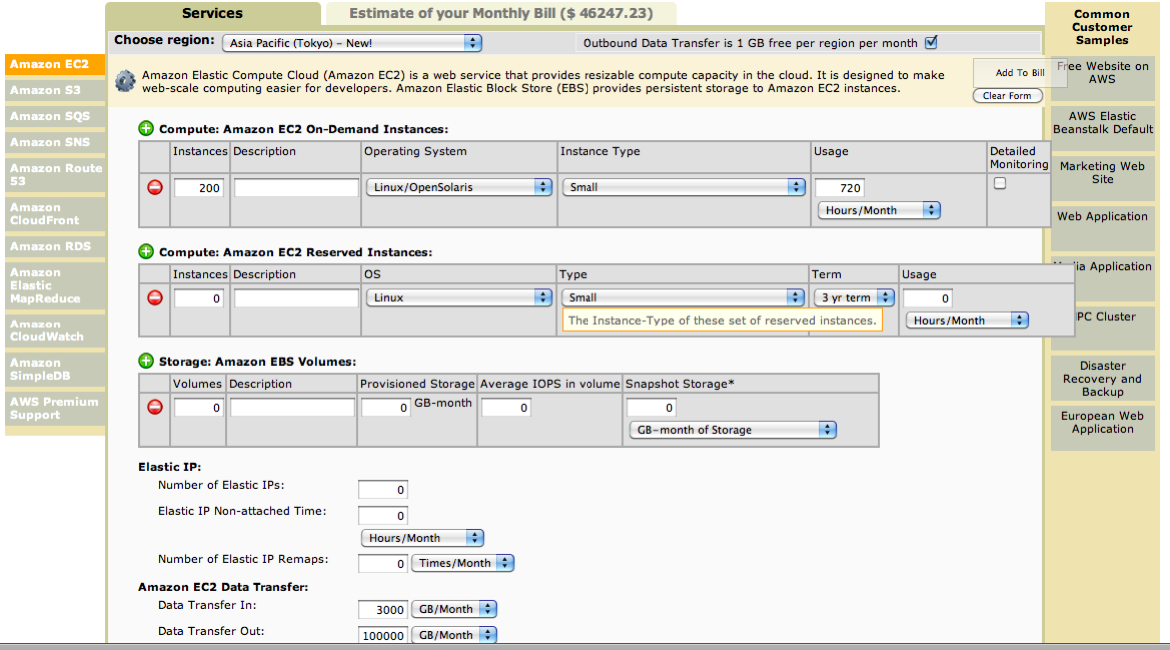The image size is (1170, 650).
Task: Open On-Demand usage Hours/Month dropdown
Action: click(879, 210)
